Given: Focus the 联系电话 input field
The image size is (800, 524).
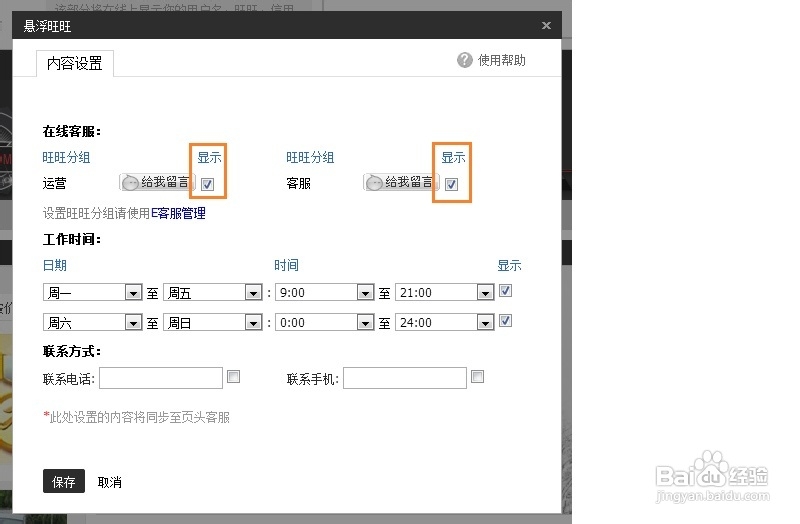Looking at the screenshot, I should point(161,378).
